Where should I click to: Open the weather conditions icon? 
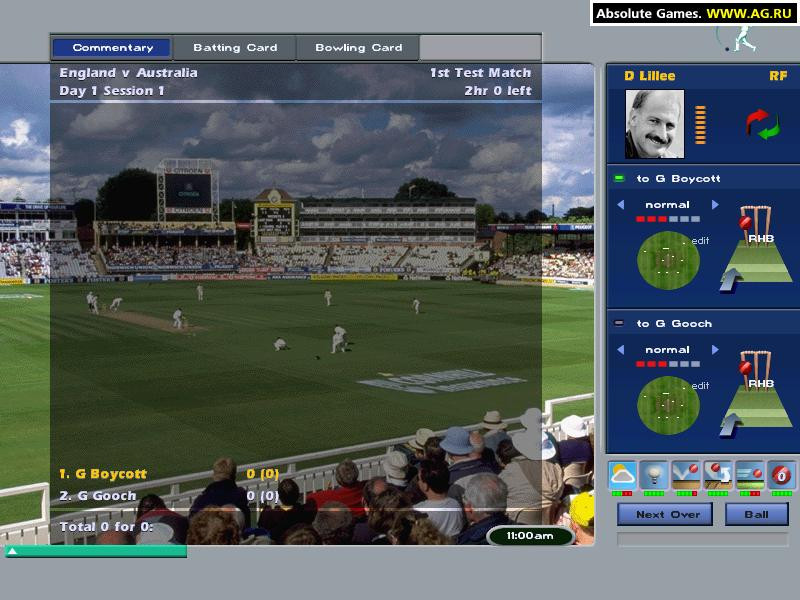(622, 474)
